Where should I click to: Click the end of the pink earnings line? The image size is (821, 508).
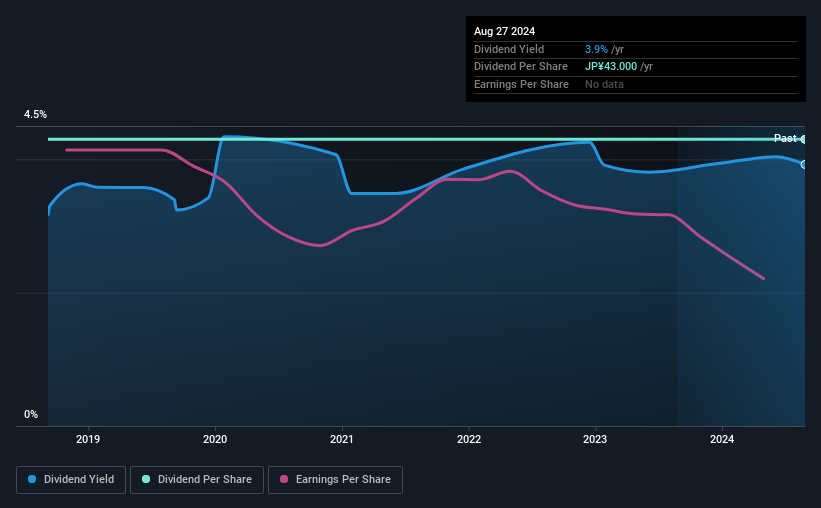(x=763, y=278)
